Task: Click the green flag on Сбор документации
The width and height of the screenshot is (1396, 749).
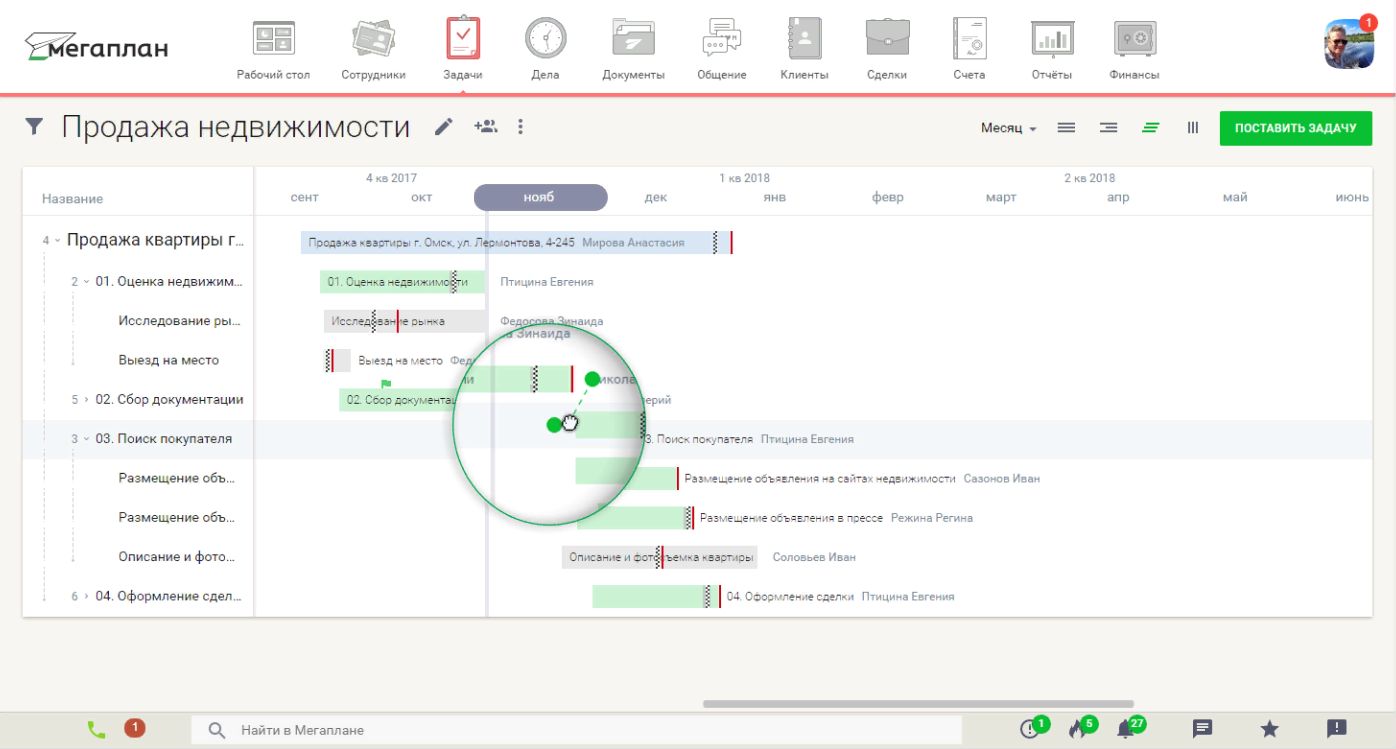Action: [x=386, y=384]
